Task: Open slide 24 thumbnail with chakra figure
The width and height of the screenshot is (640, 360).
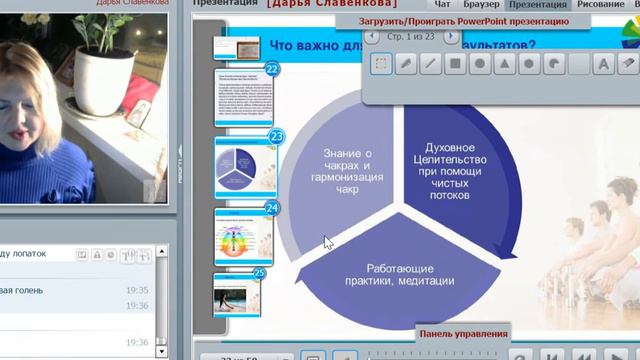Action: click(x=244, y=237)
